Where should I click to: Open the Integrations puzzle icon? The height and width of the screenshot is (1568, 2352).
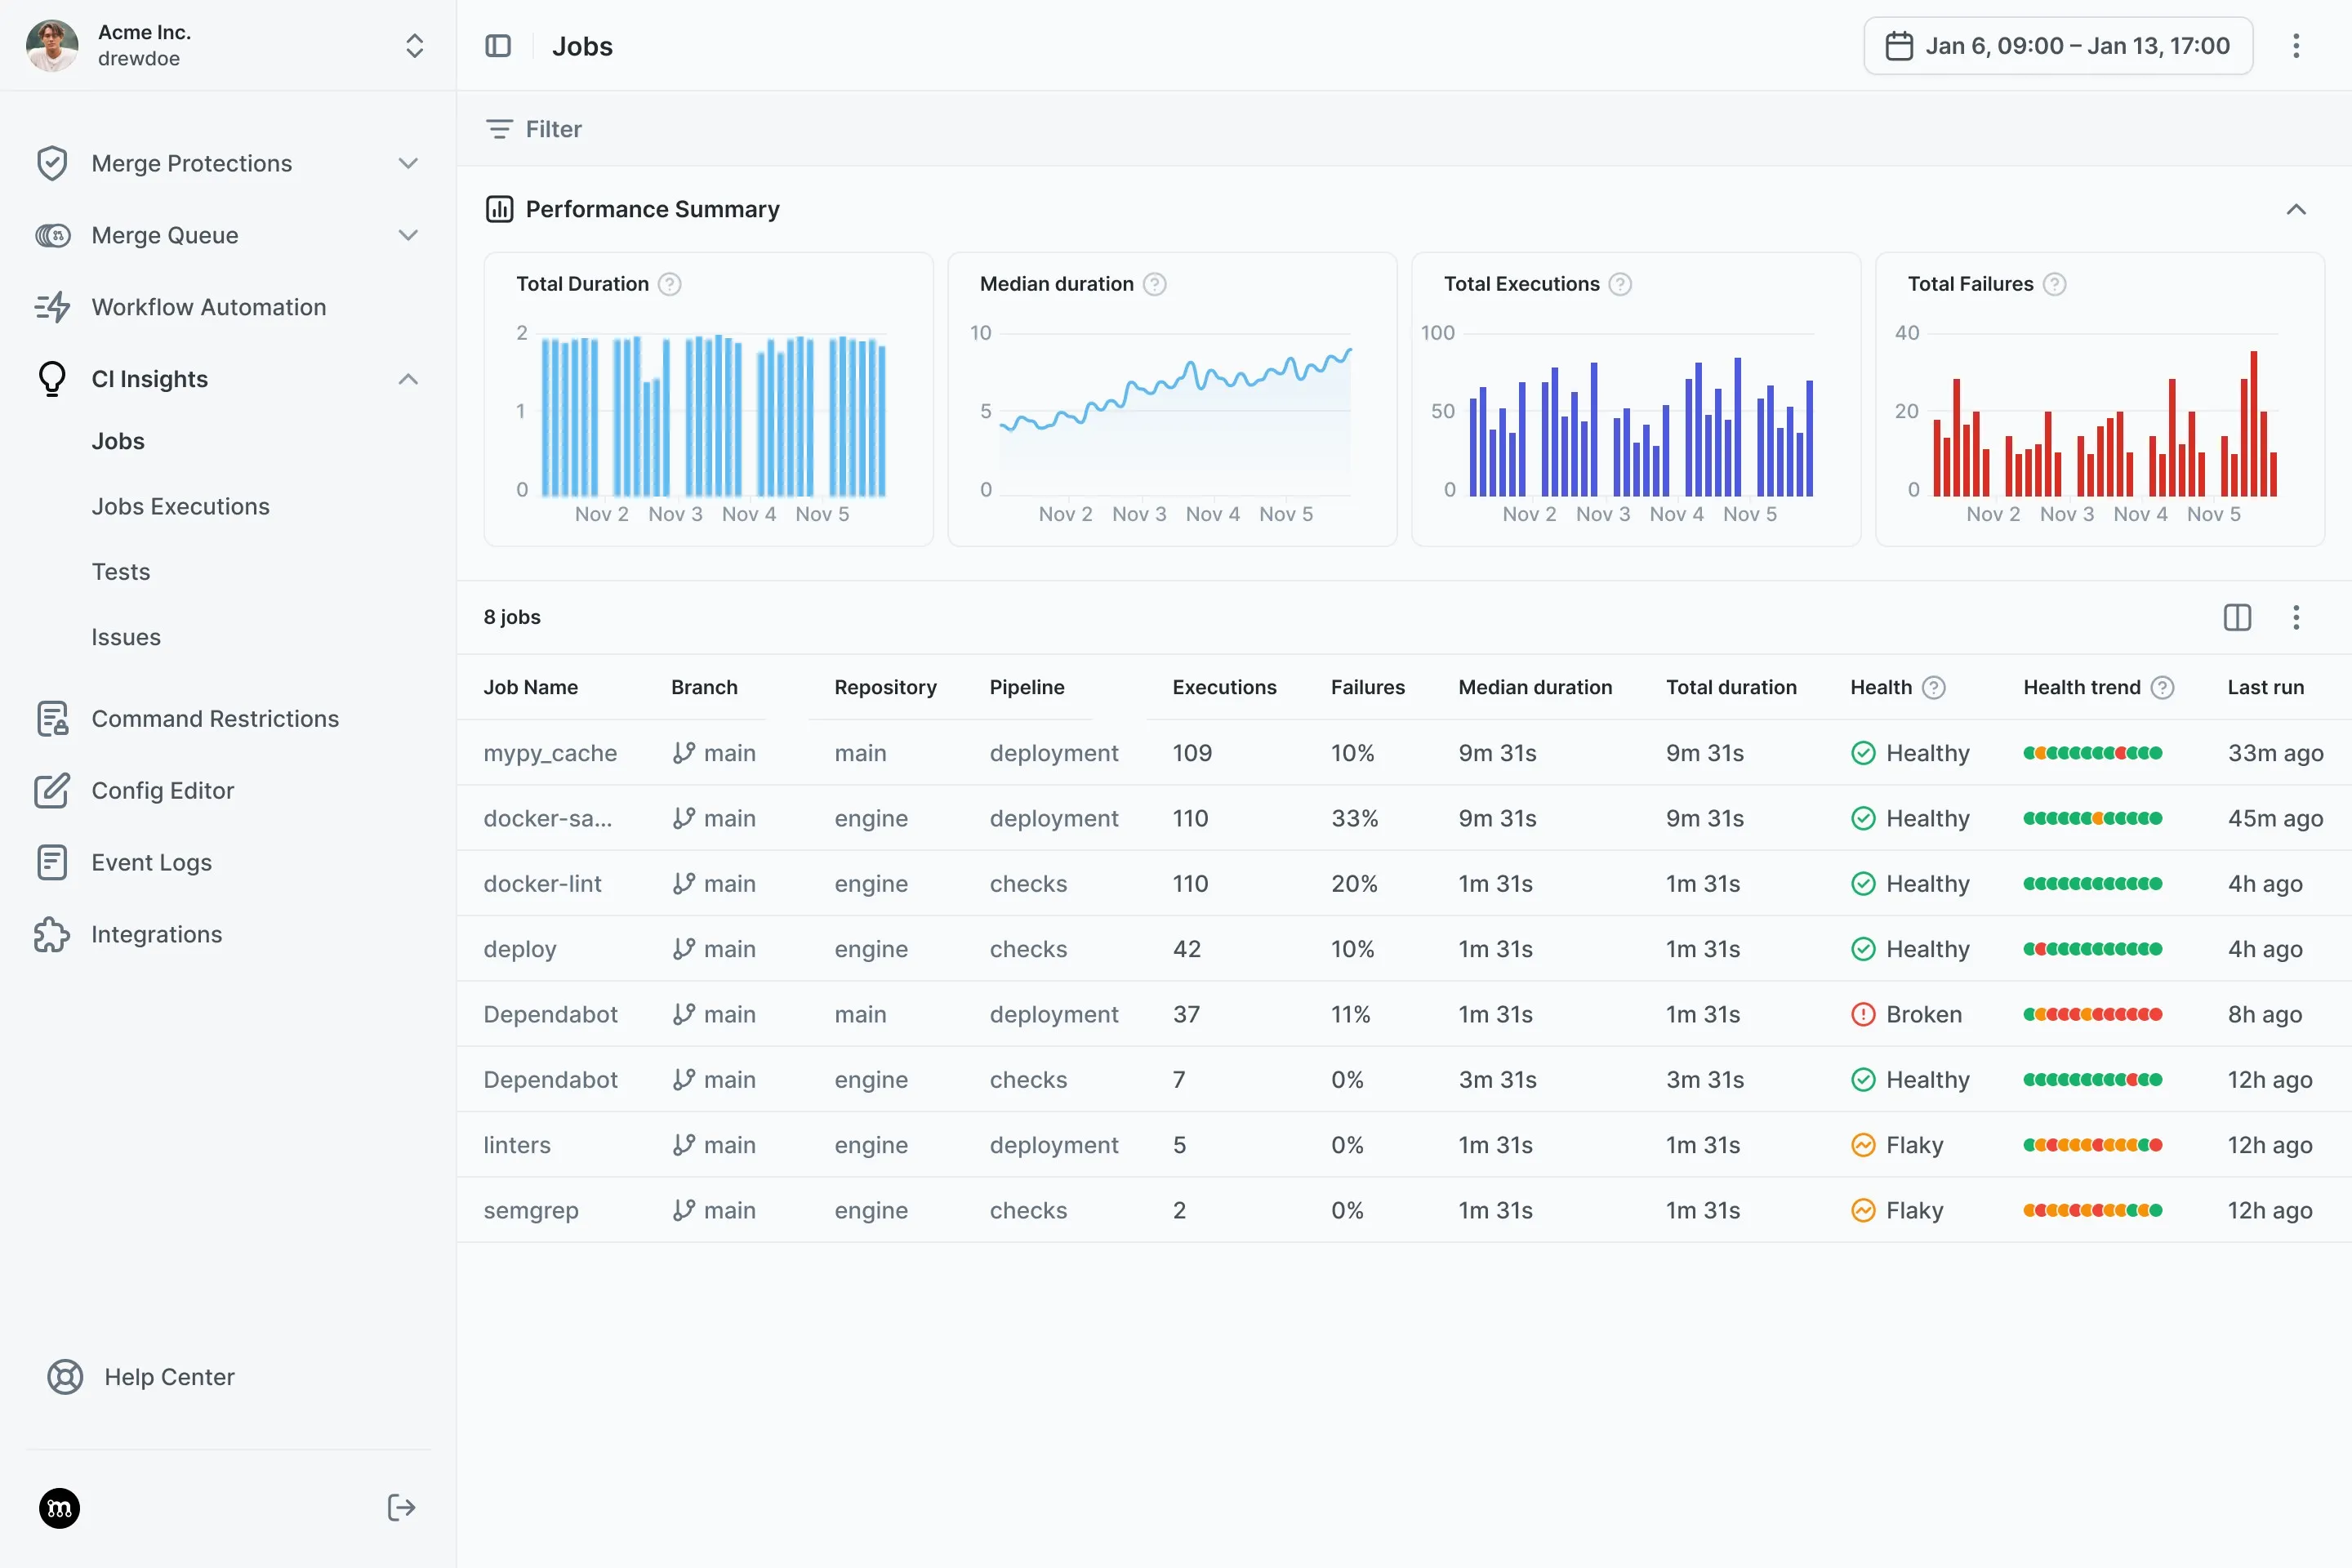click(52, 934)
